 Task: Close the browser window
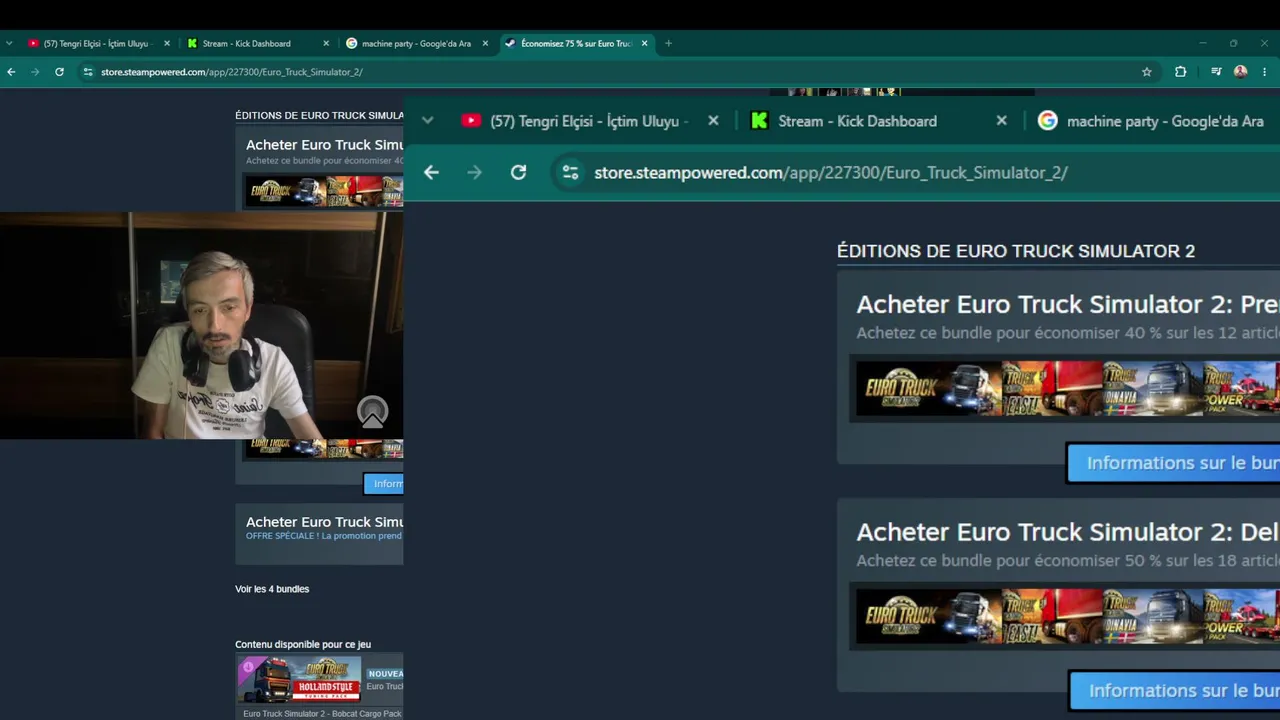pos(1265,43)
